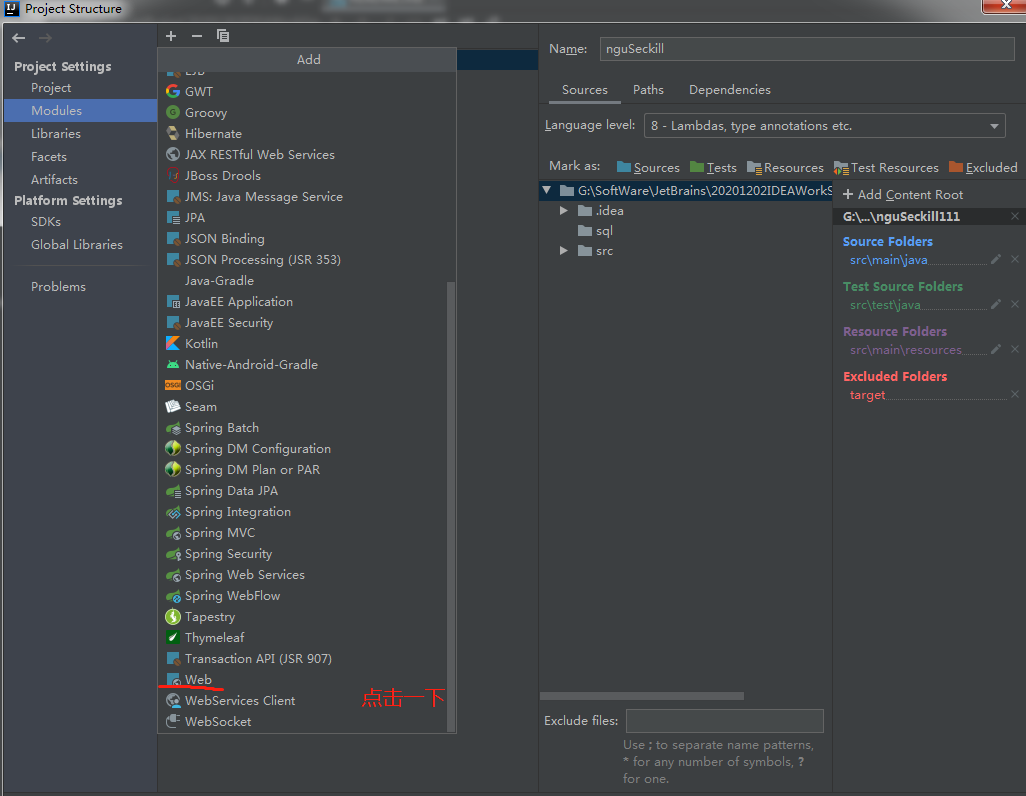Mark folder as Test Resources
The width and height of the screenshot is (1026, 796).
tap(886, 168)
